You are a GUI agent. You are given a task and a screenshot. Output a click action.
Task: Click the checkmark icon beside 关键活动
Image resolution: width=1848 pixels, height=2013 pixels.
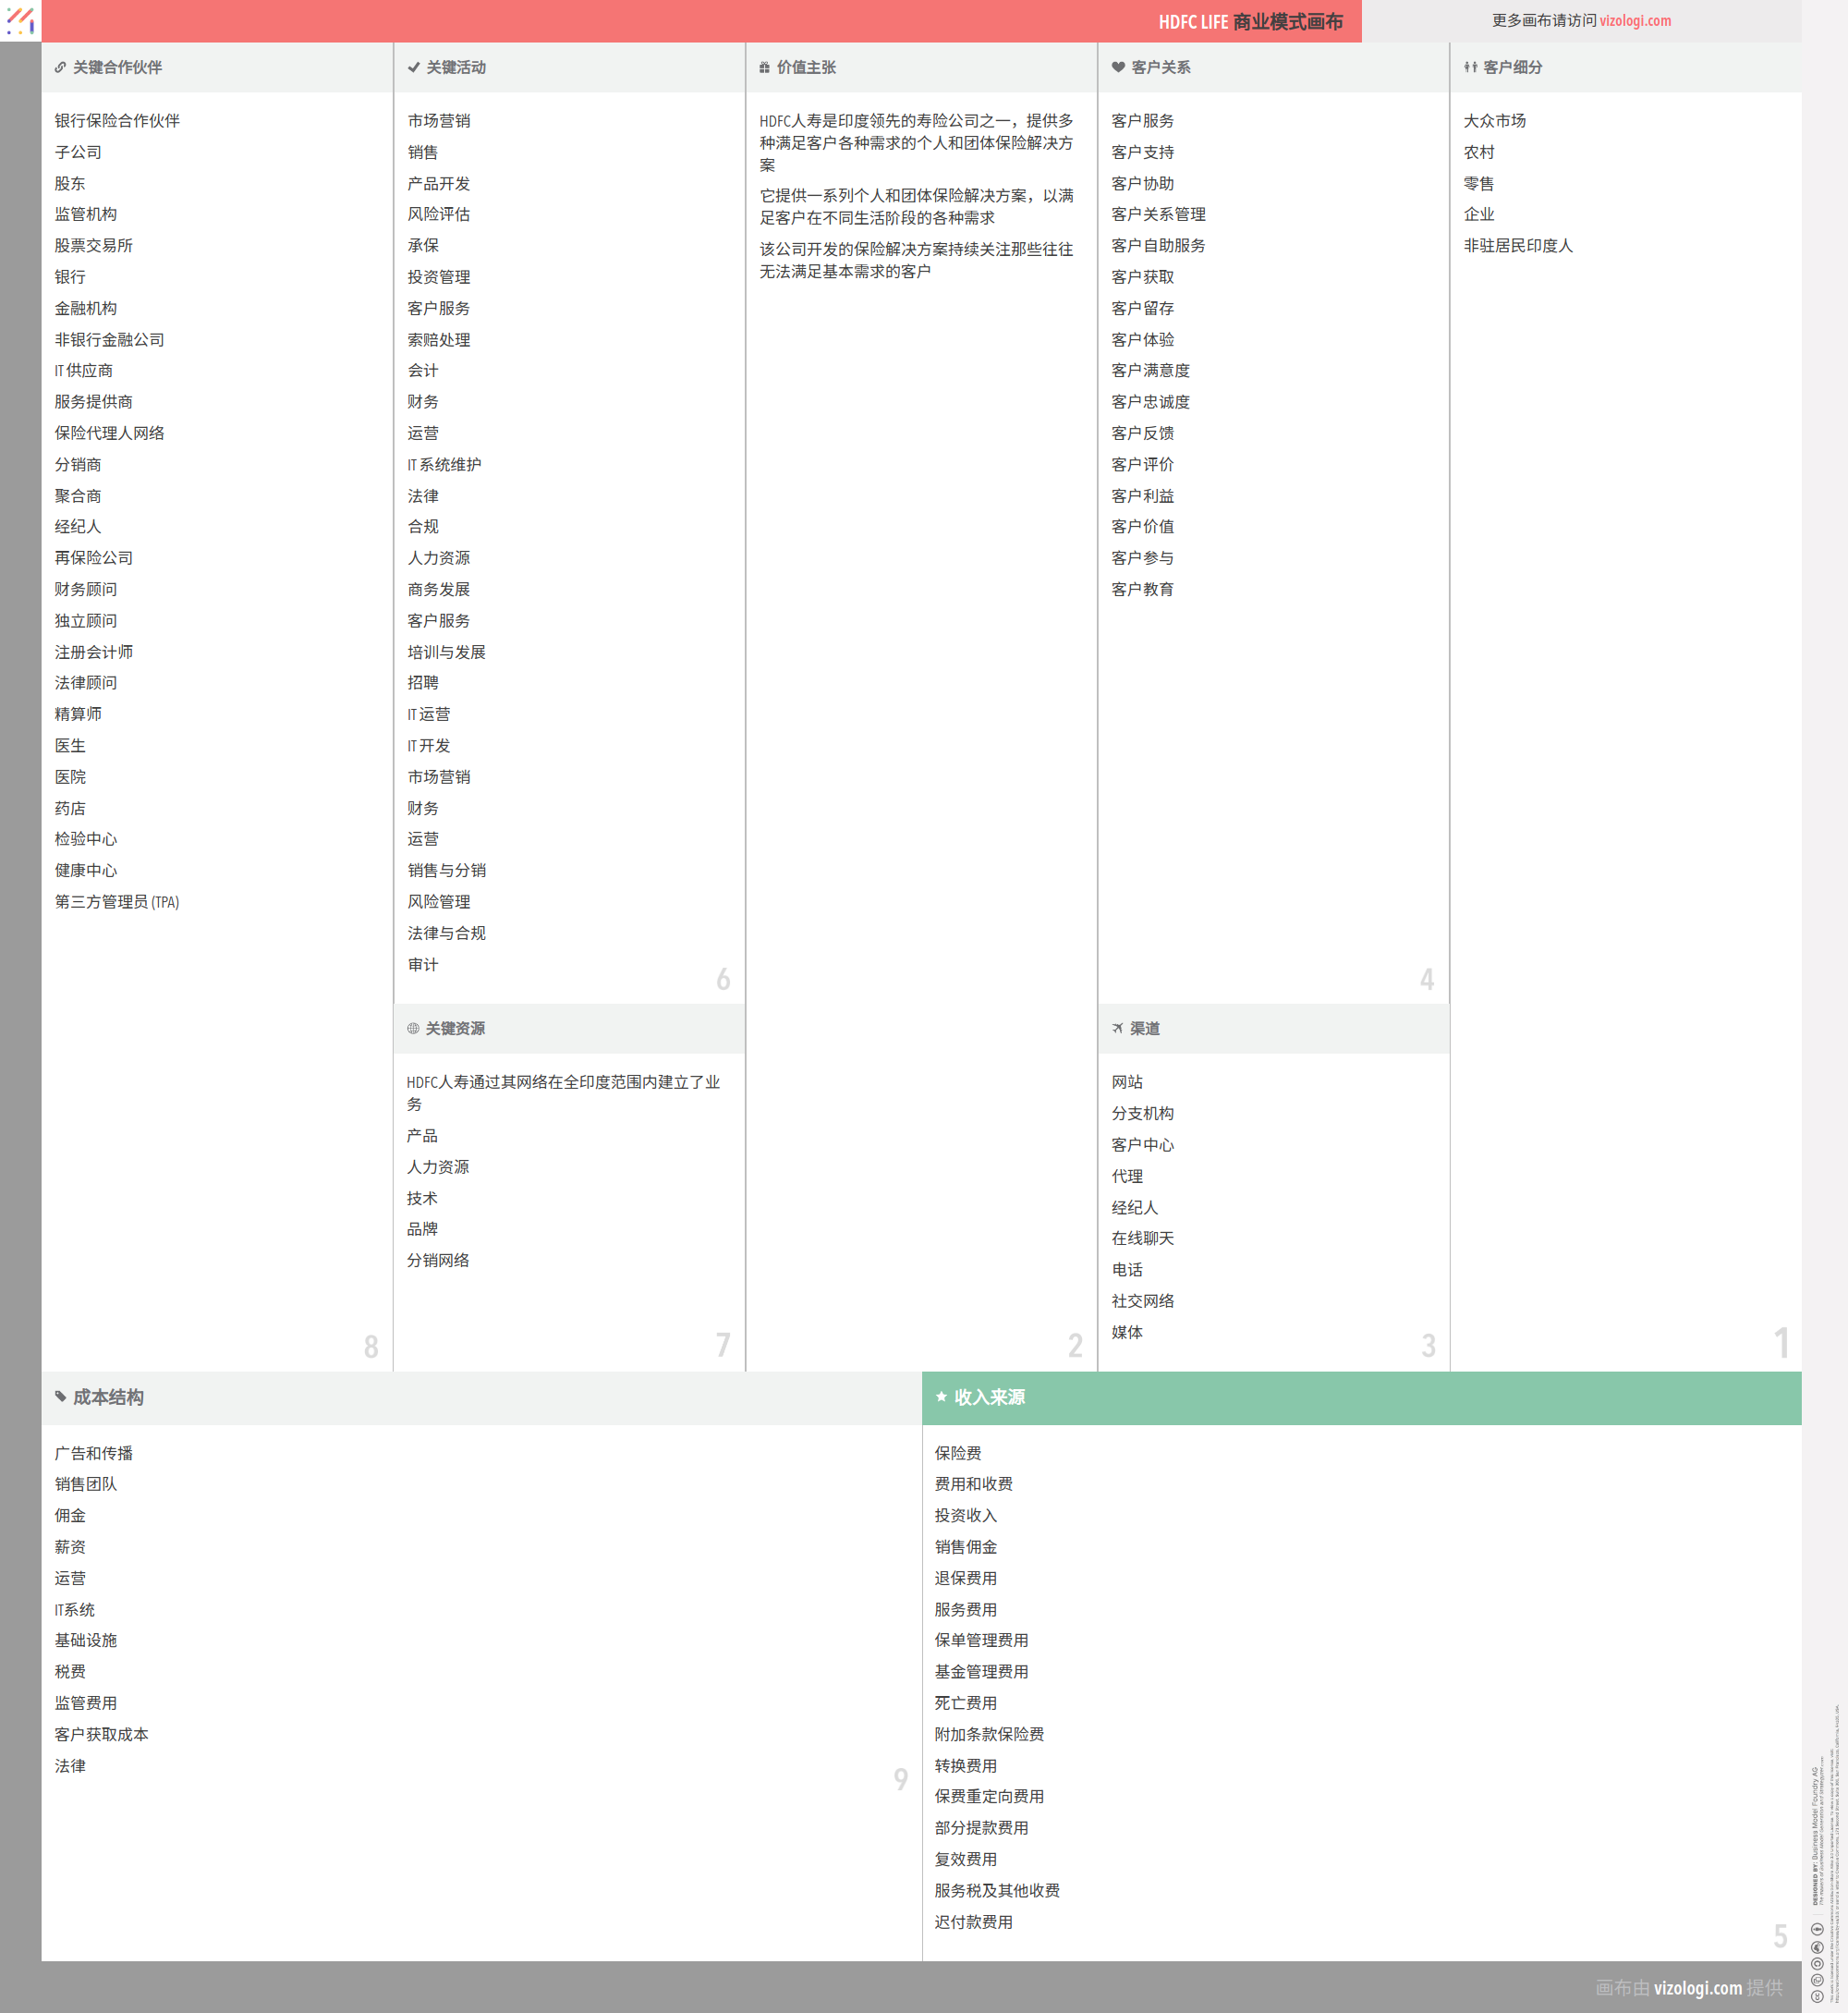pos(413,68)
